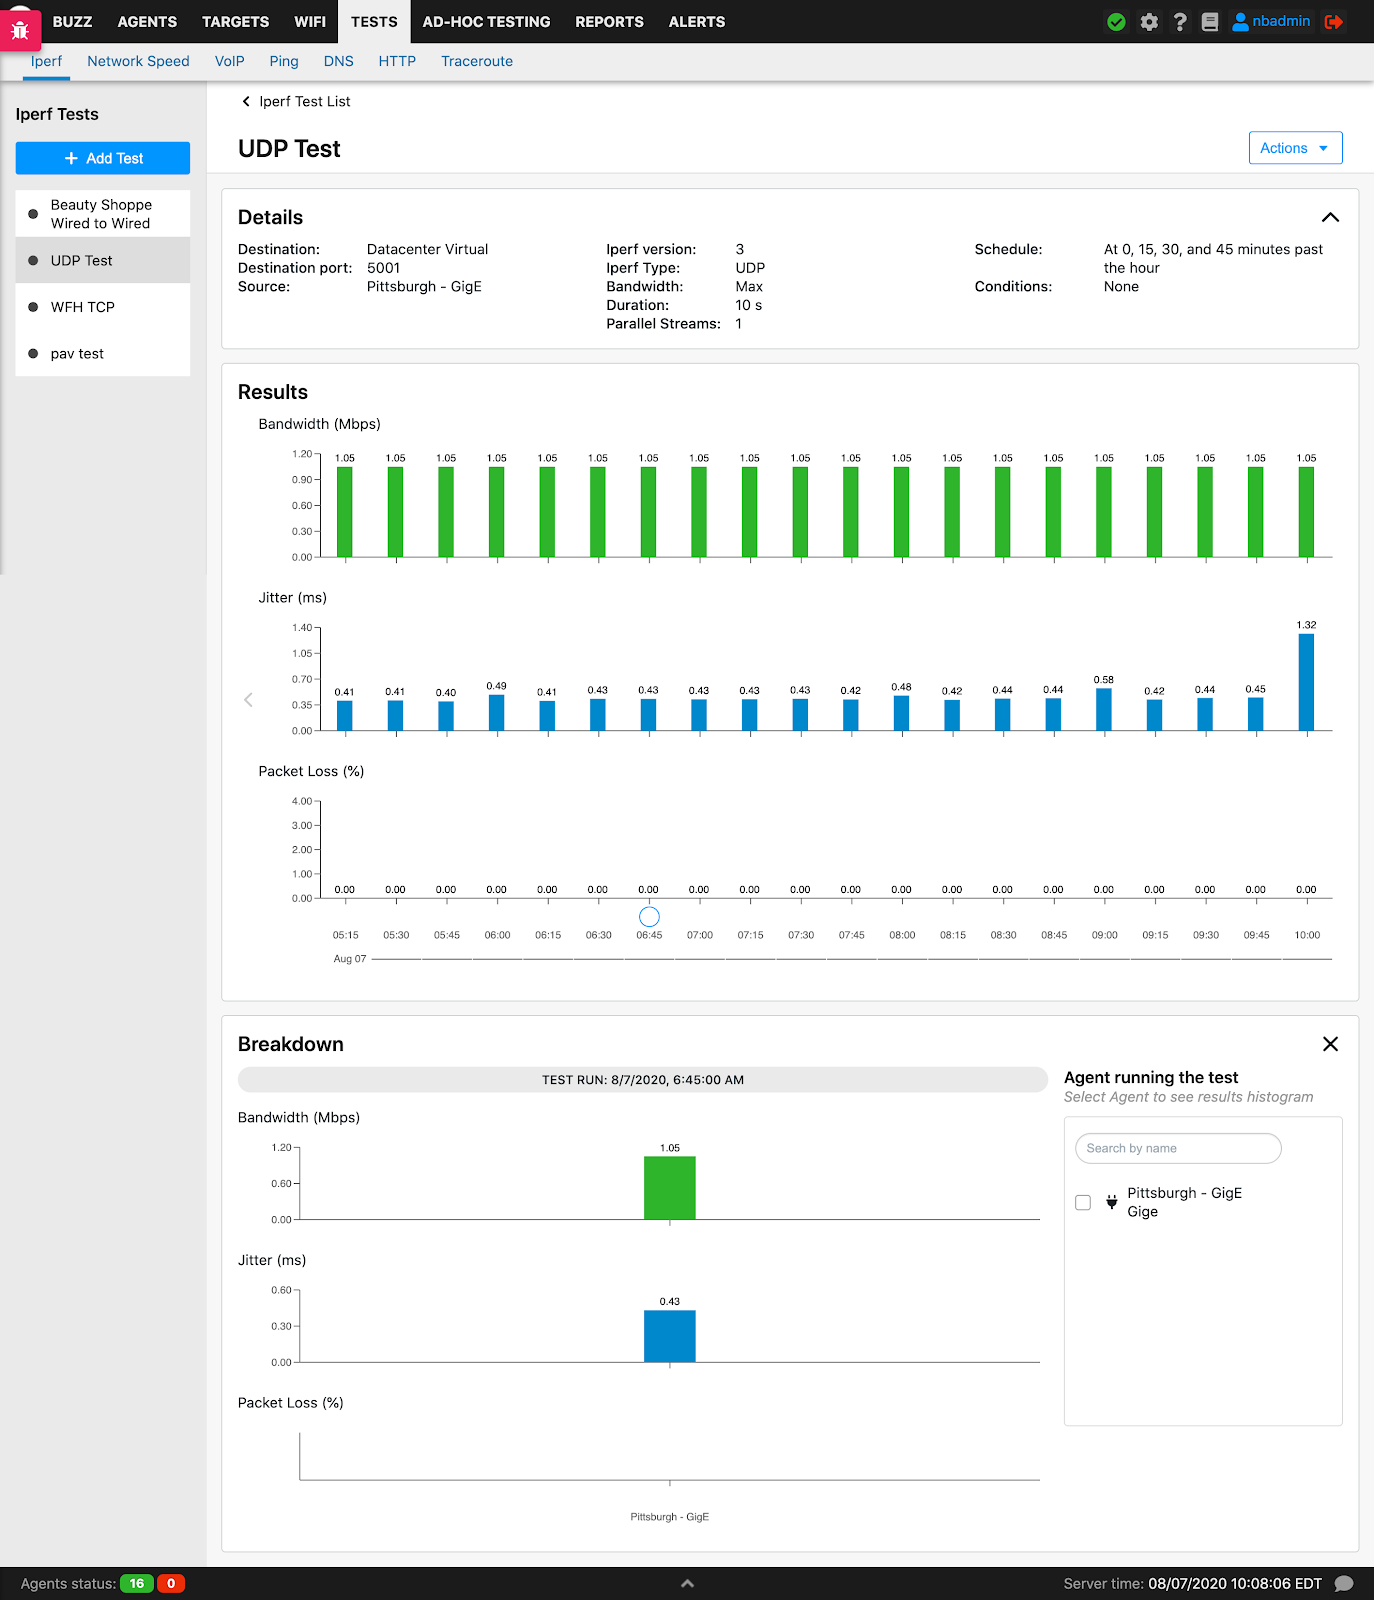Click the Breakdown bandwidth 1.05 green bar

pyautogui.click(x=670, y=1188)
